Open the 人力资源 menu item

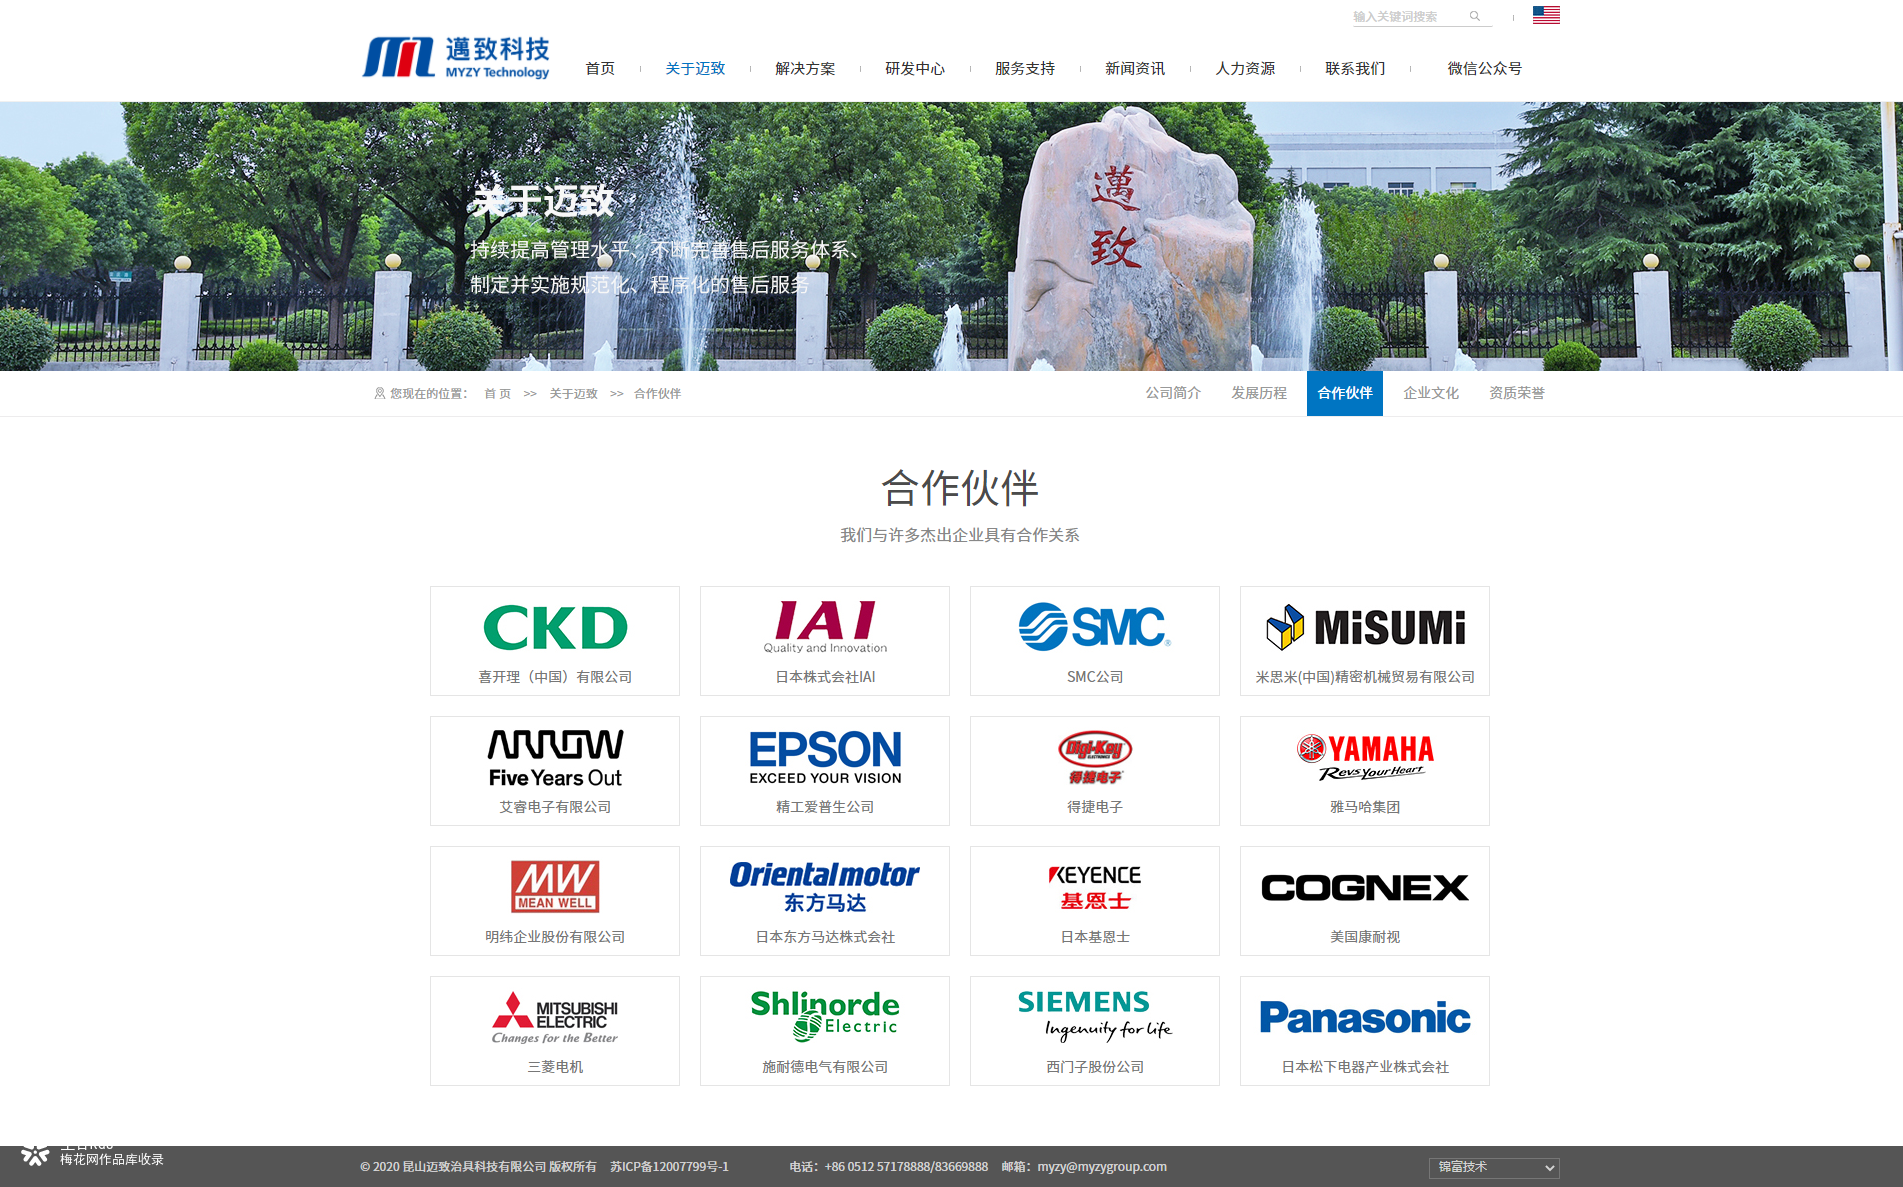coord(1245,69)
